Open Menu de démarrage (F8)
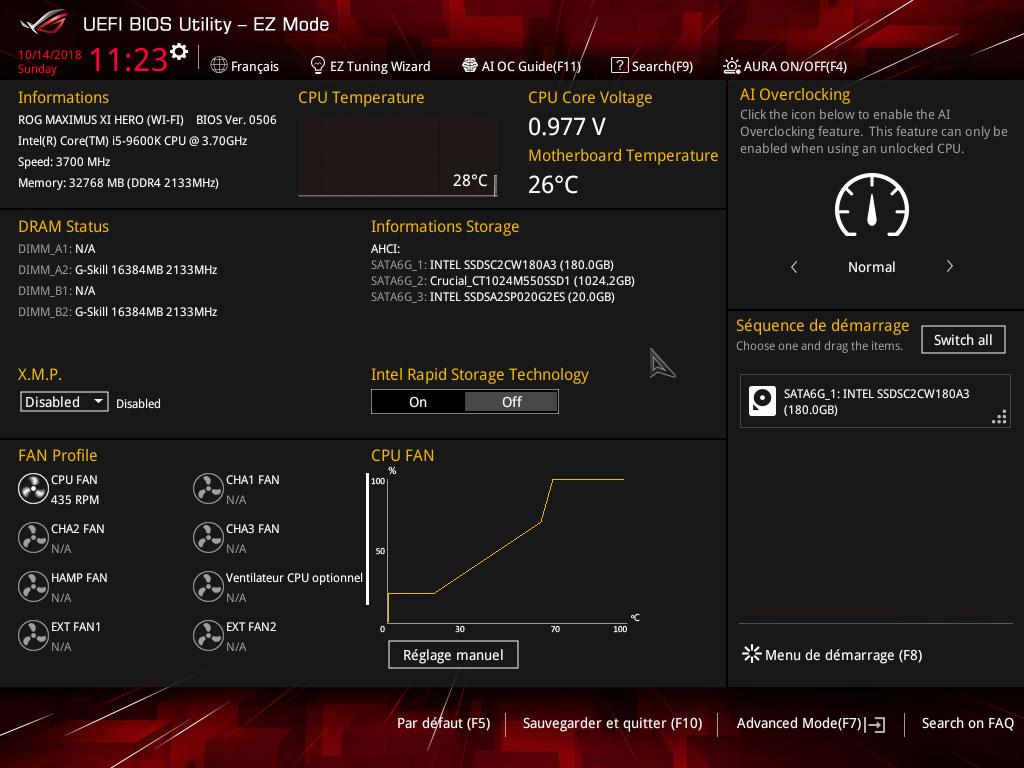This screenshot has width=1024, height=768. point(832,655)
